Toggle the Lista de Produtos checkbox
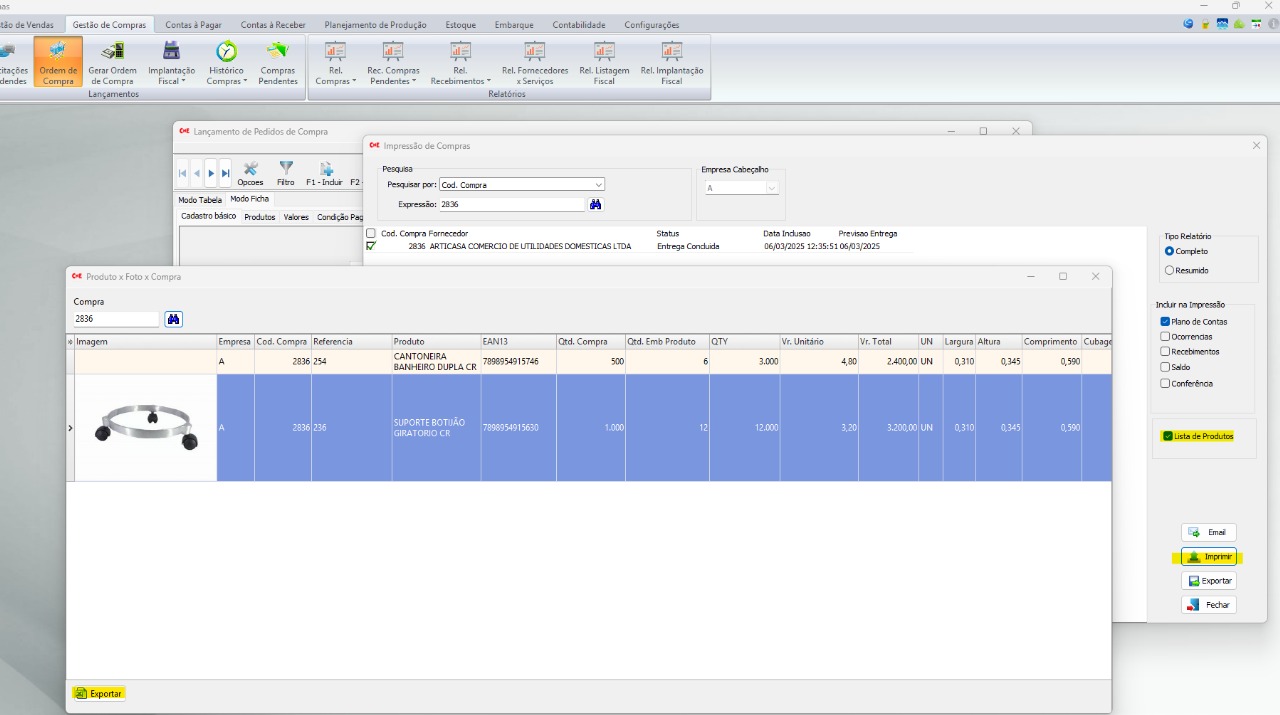The image size is (1280, 715). point(1166,436)
